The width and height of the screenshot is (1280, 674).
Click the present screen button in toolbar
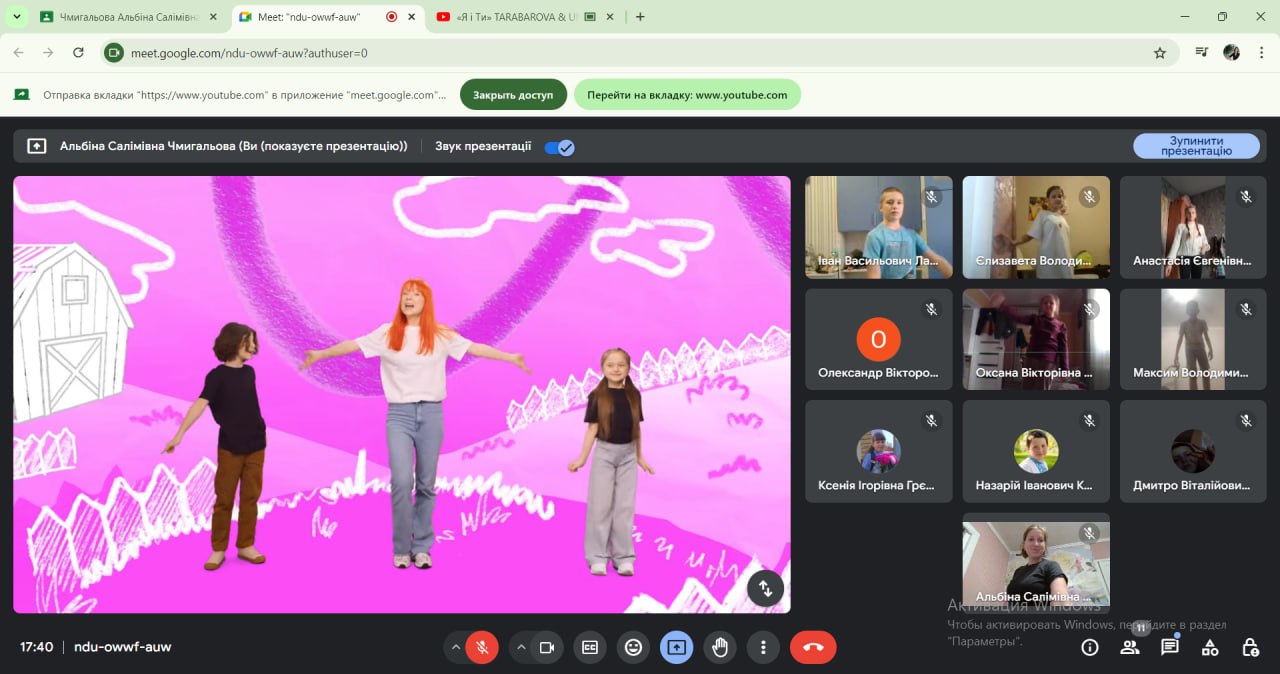pos(676,647)
